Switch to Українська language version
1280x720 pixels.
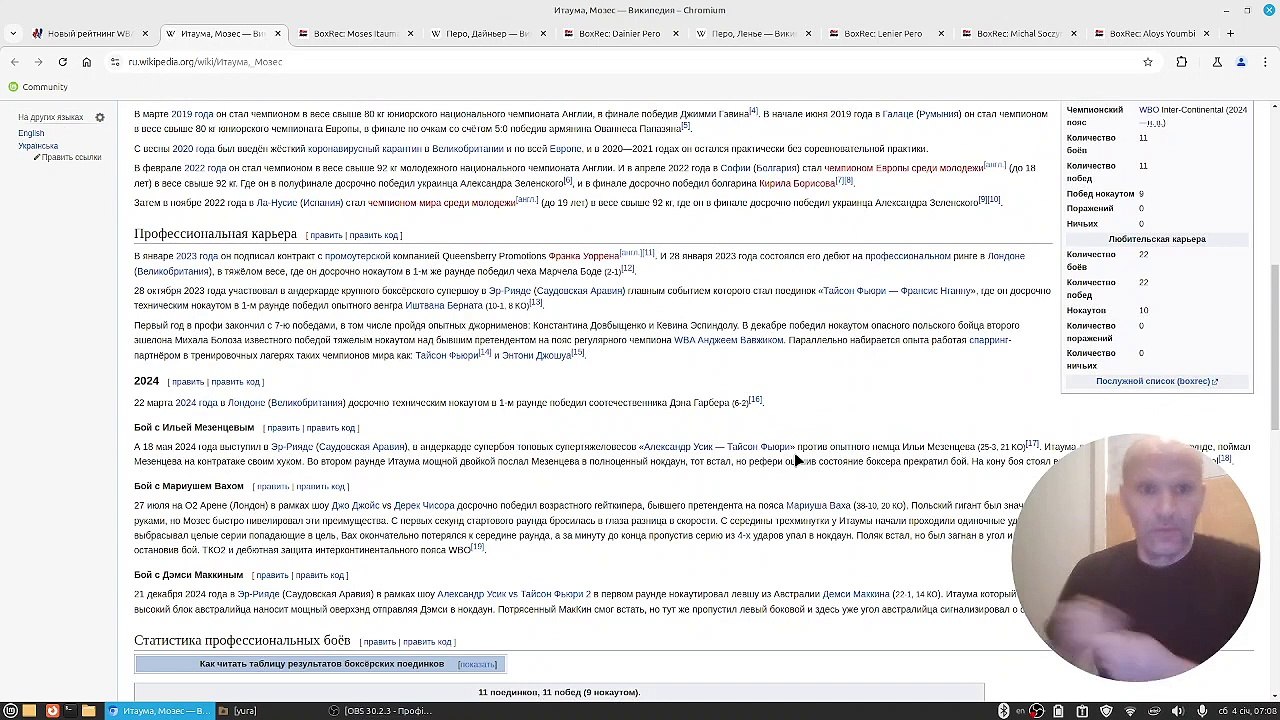(38, 146)
